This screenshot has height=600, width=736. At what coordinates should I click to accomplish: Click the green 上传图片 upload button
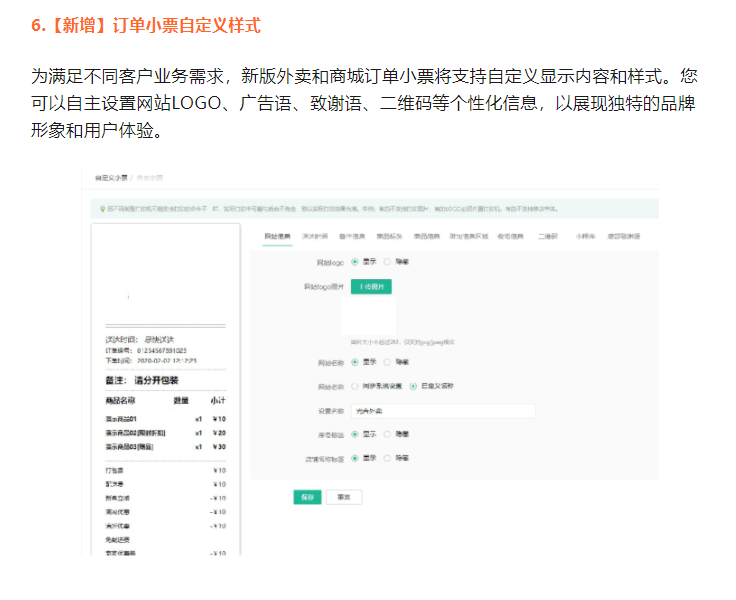[371, 286]
